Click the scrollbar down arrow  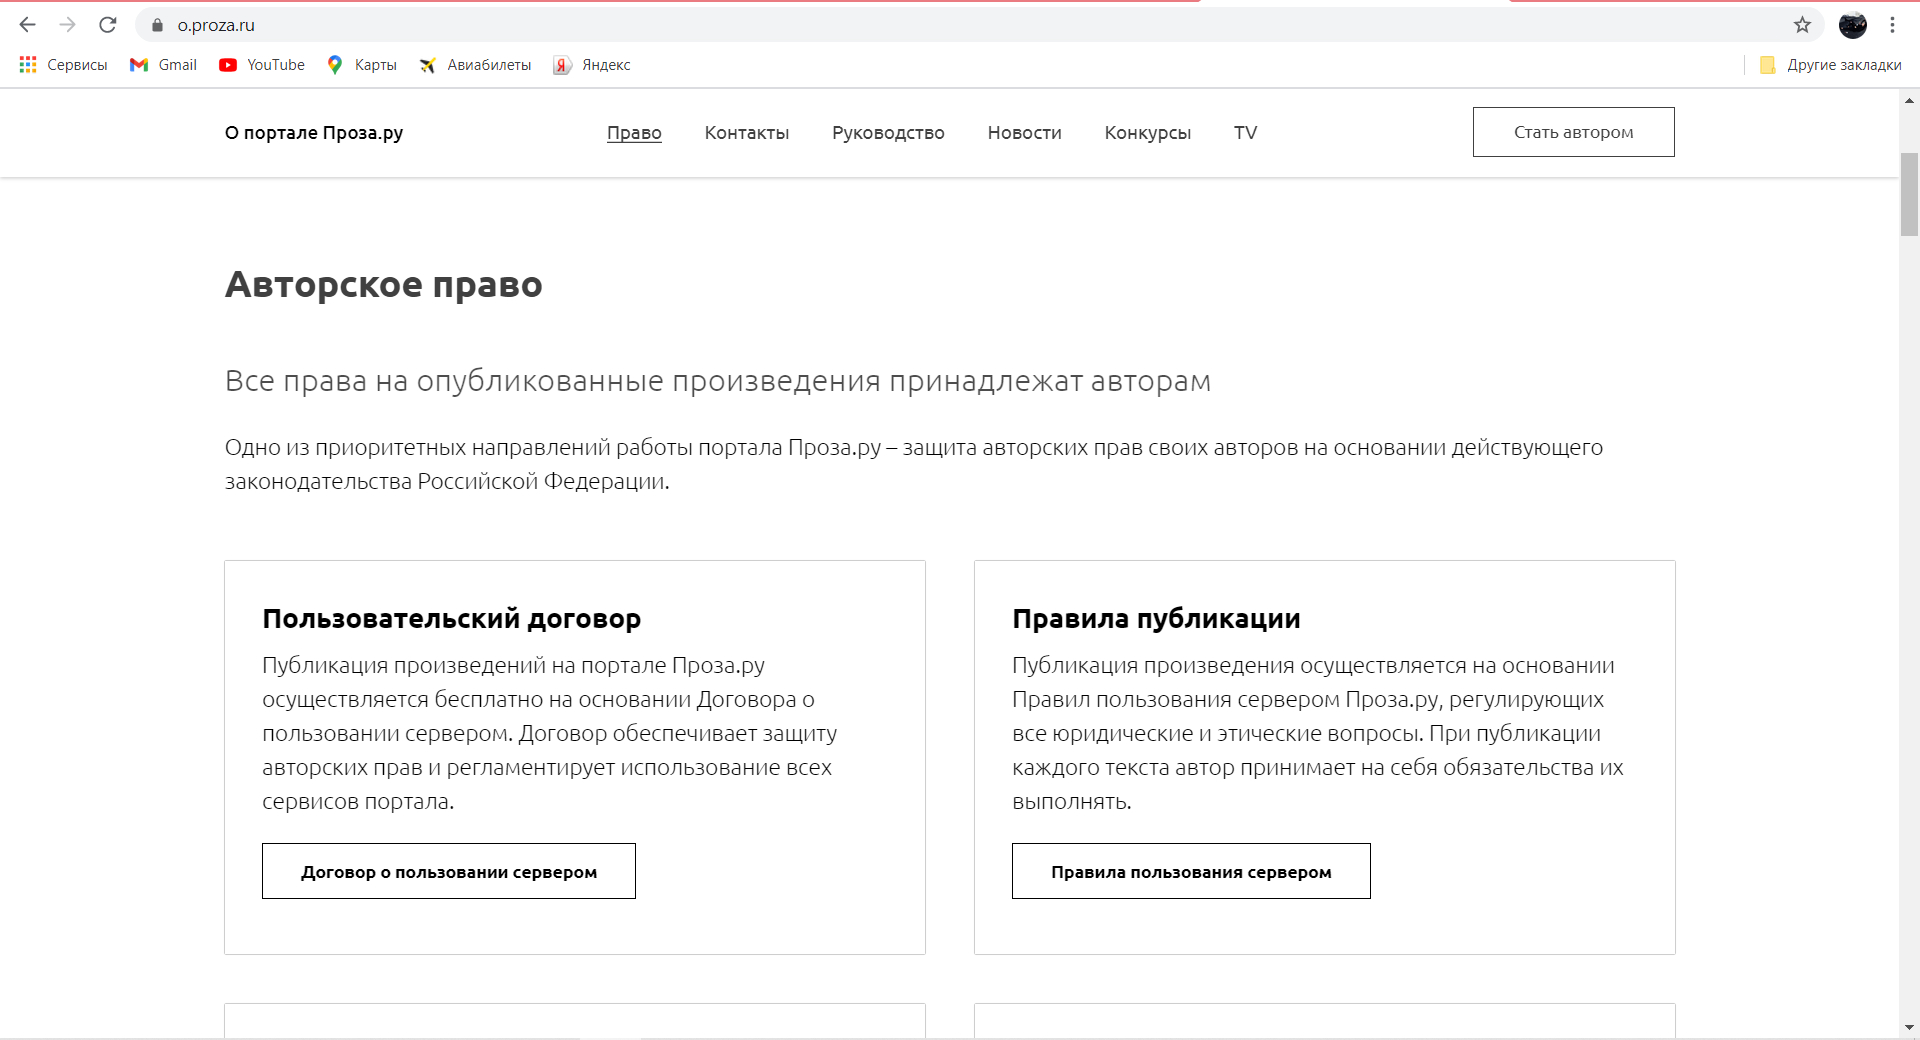[1909, 1027]
